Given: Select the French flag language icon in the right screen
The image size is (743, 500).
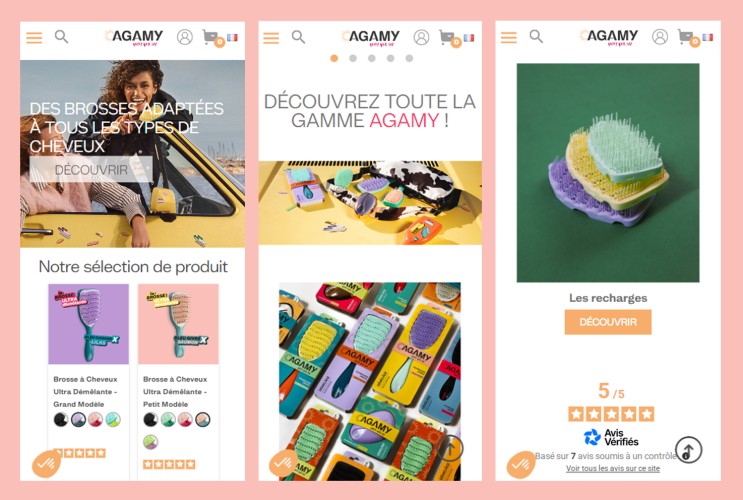Looking at the screenshot, I should [707, 37].
